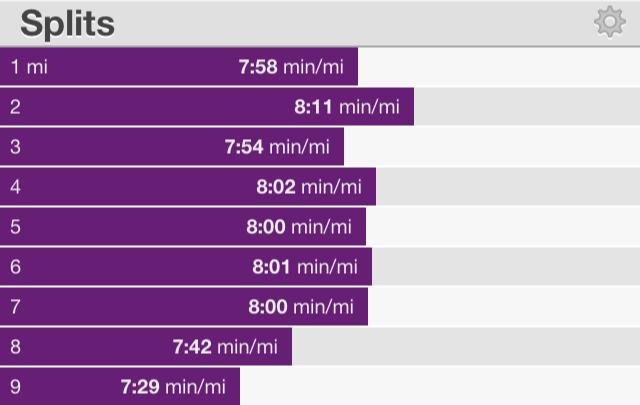Select the mile 4 split bar
Viewport: 640px width, 405px height.
(188, 187)
